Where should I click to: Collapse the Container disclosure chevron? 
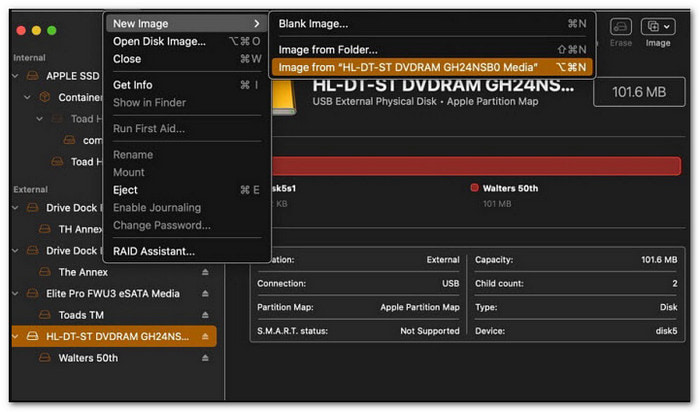(27, 97)
